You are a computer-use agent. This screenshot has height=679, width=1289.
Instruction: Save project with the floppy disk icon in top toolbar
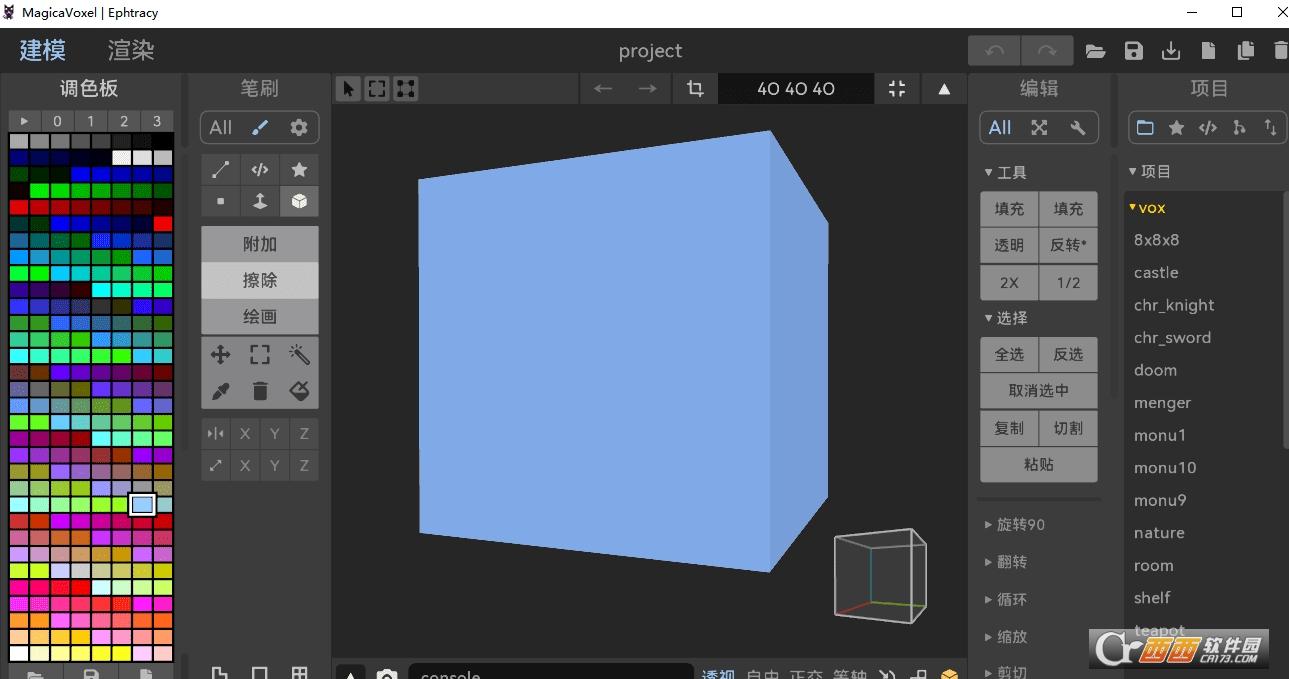point(1133,51)
